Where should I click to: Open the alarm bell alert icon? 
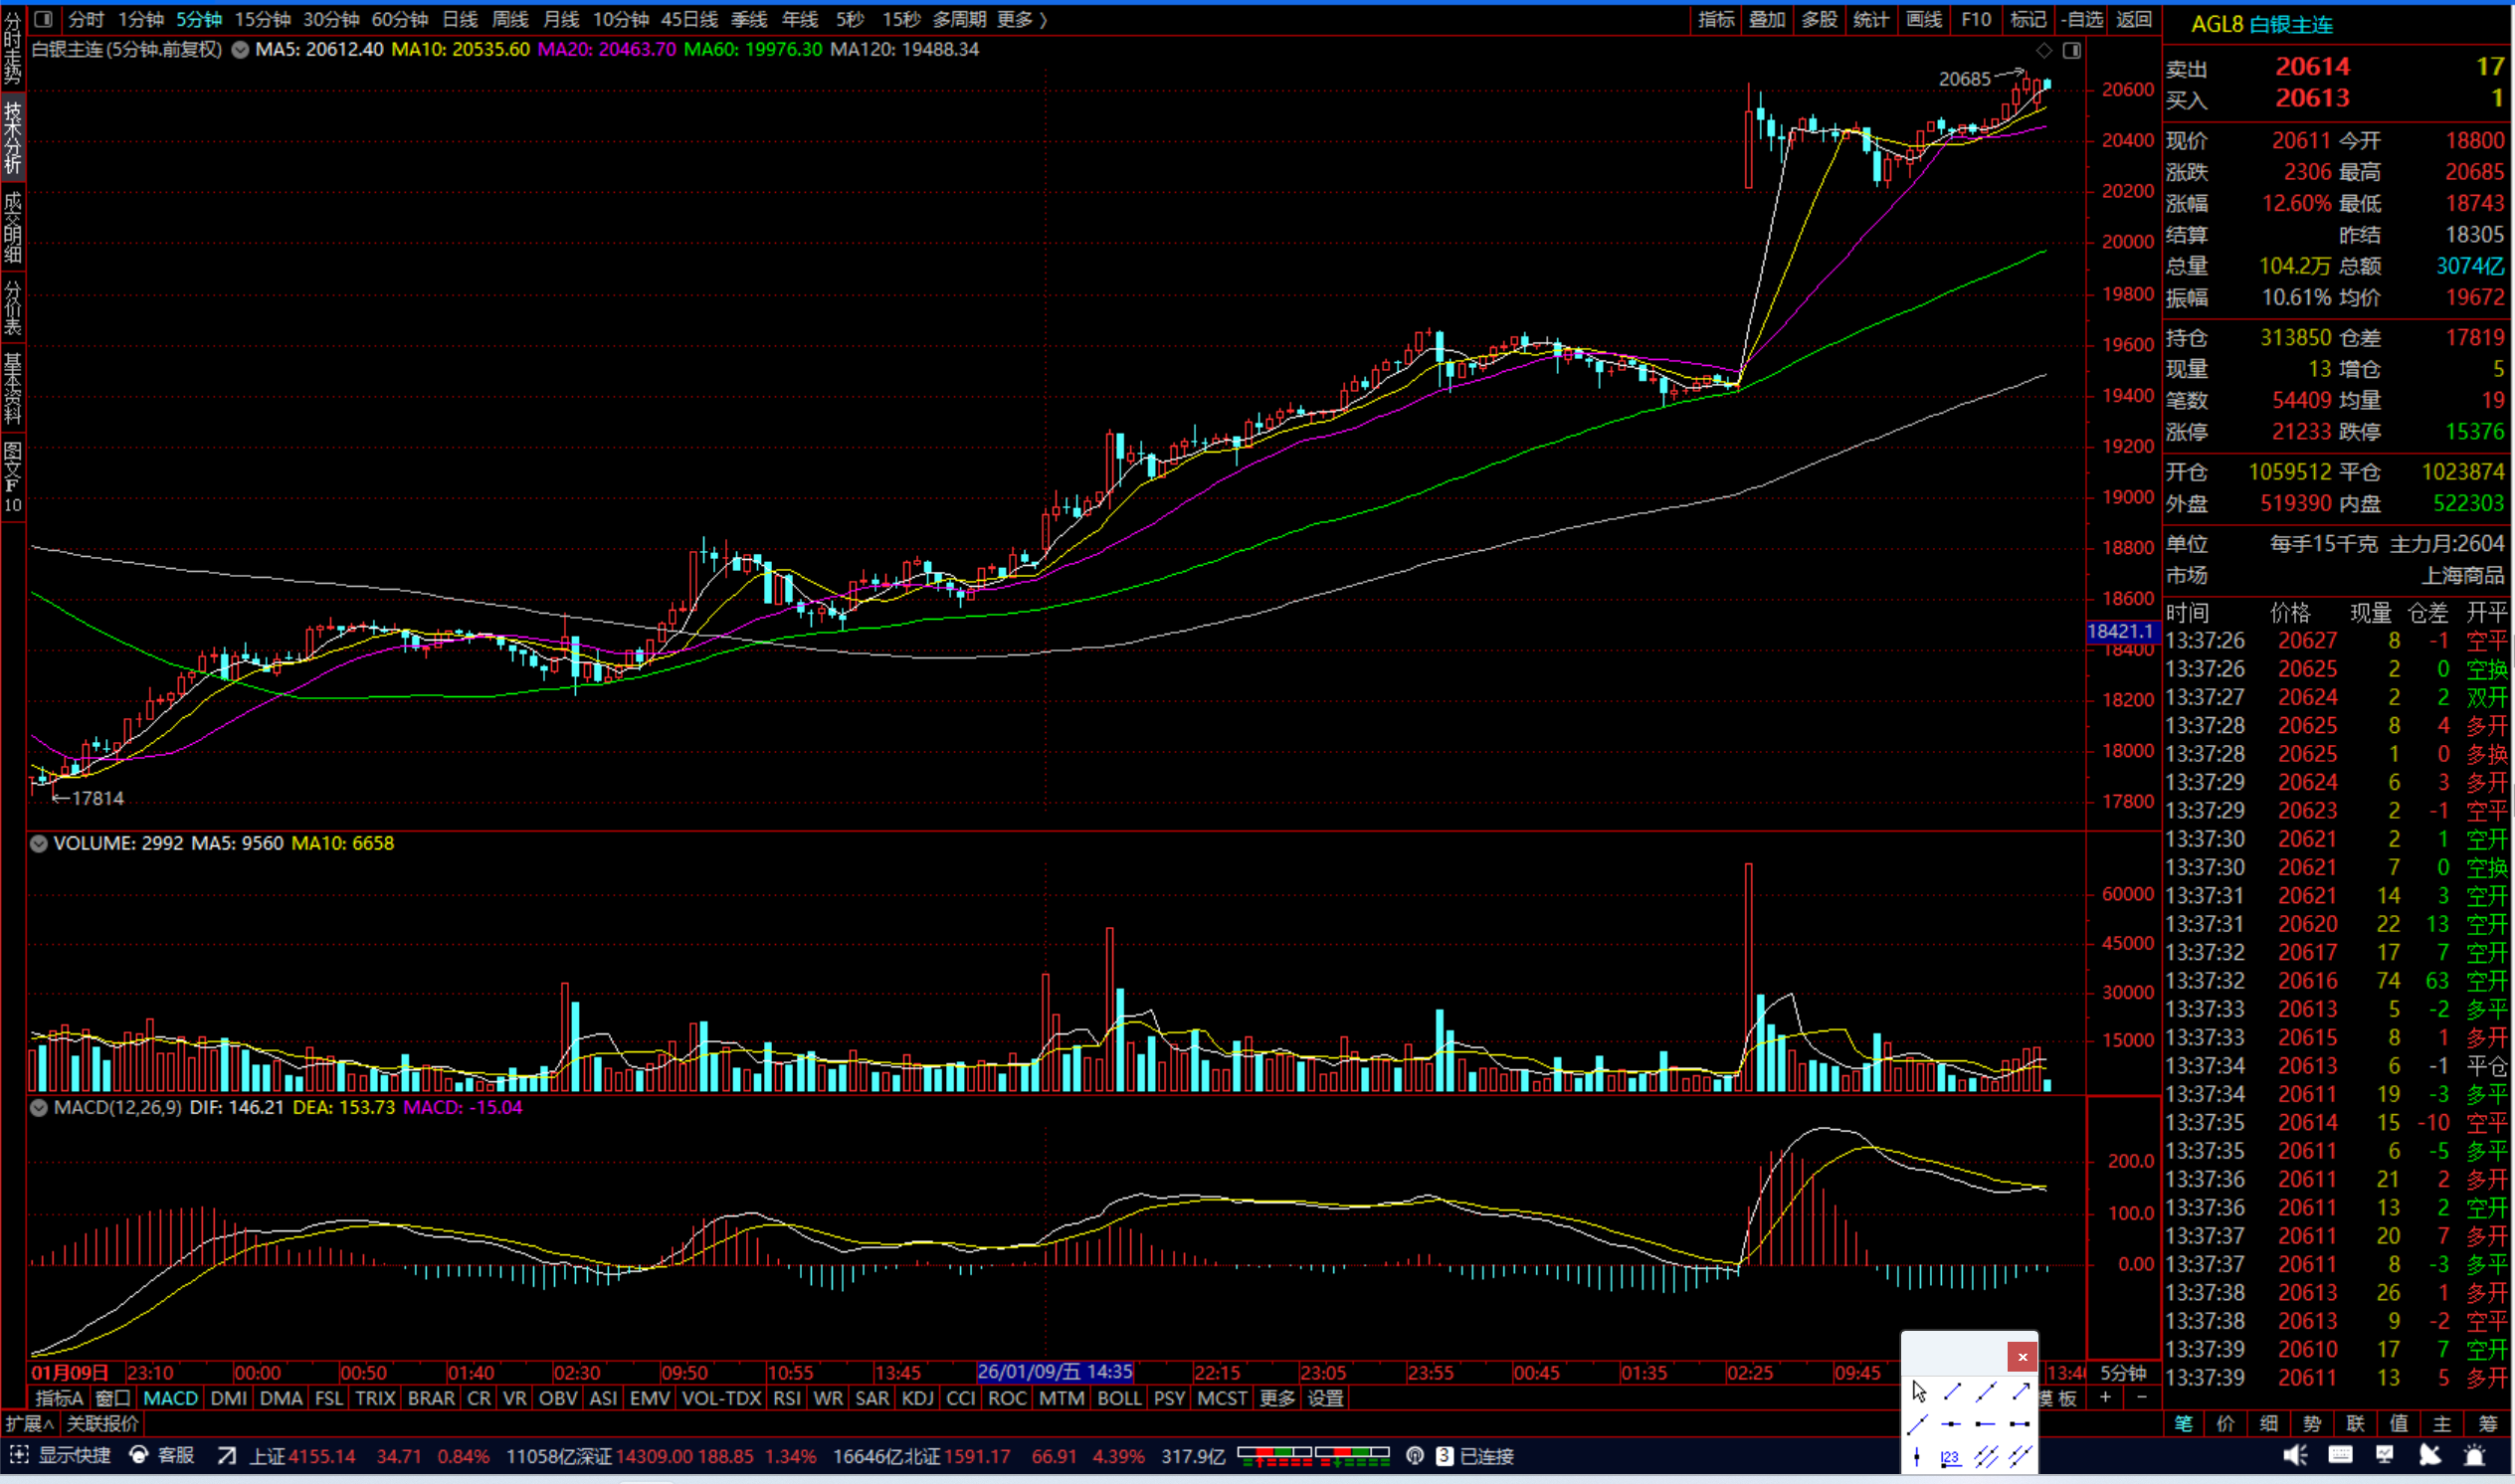pyautogui.click(x=2474, y=1456)
